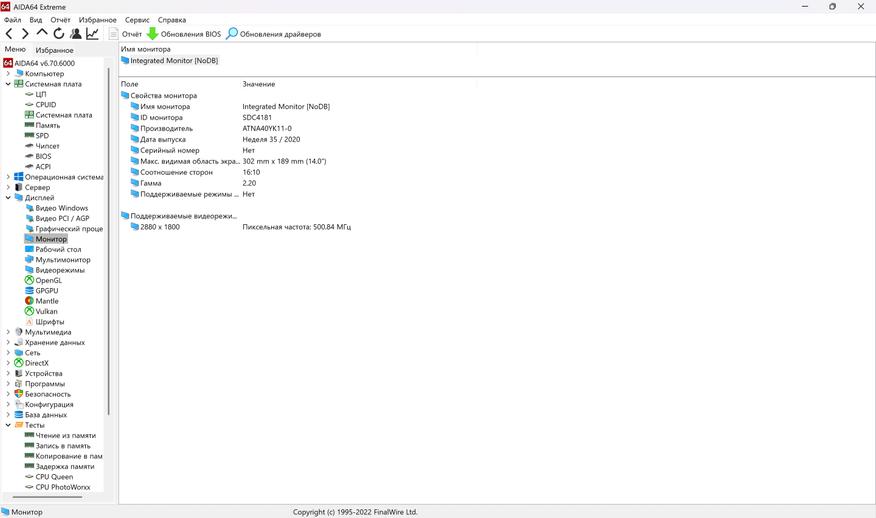Expand the Компьютер tree node

8,73
